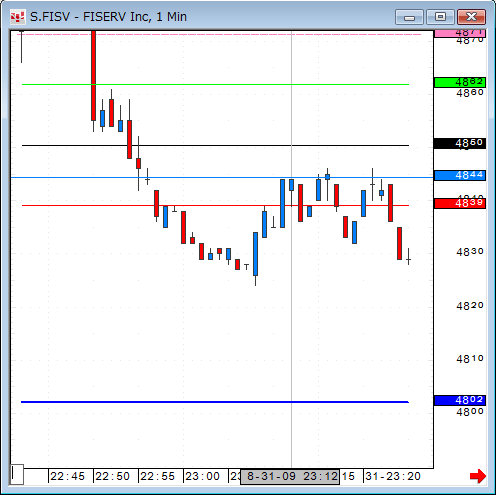Maximize the S.FISV chart window

coord(440,17)
